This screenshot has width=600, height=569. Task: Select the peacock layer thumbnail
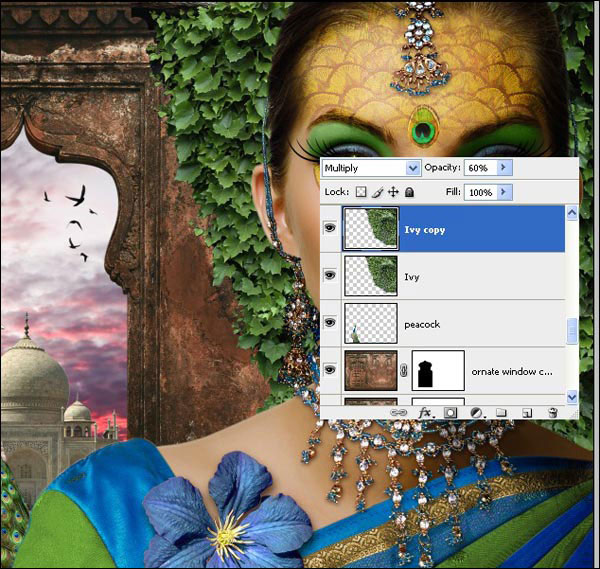click(x=371, y=323)
